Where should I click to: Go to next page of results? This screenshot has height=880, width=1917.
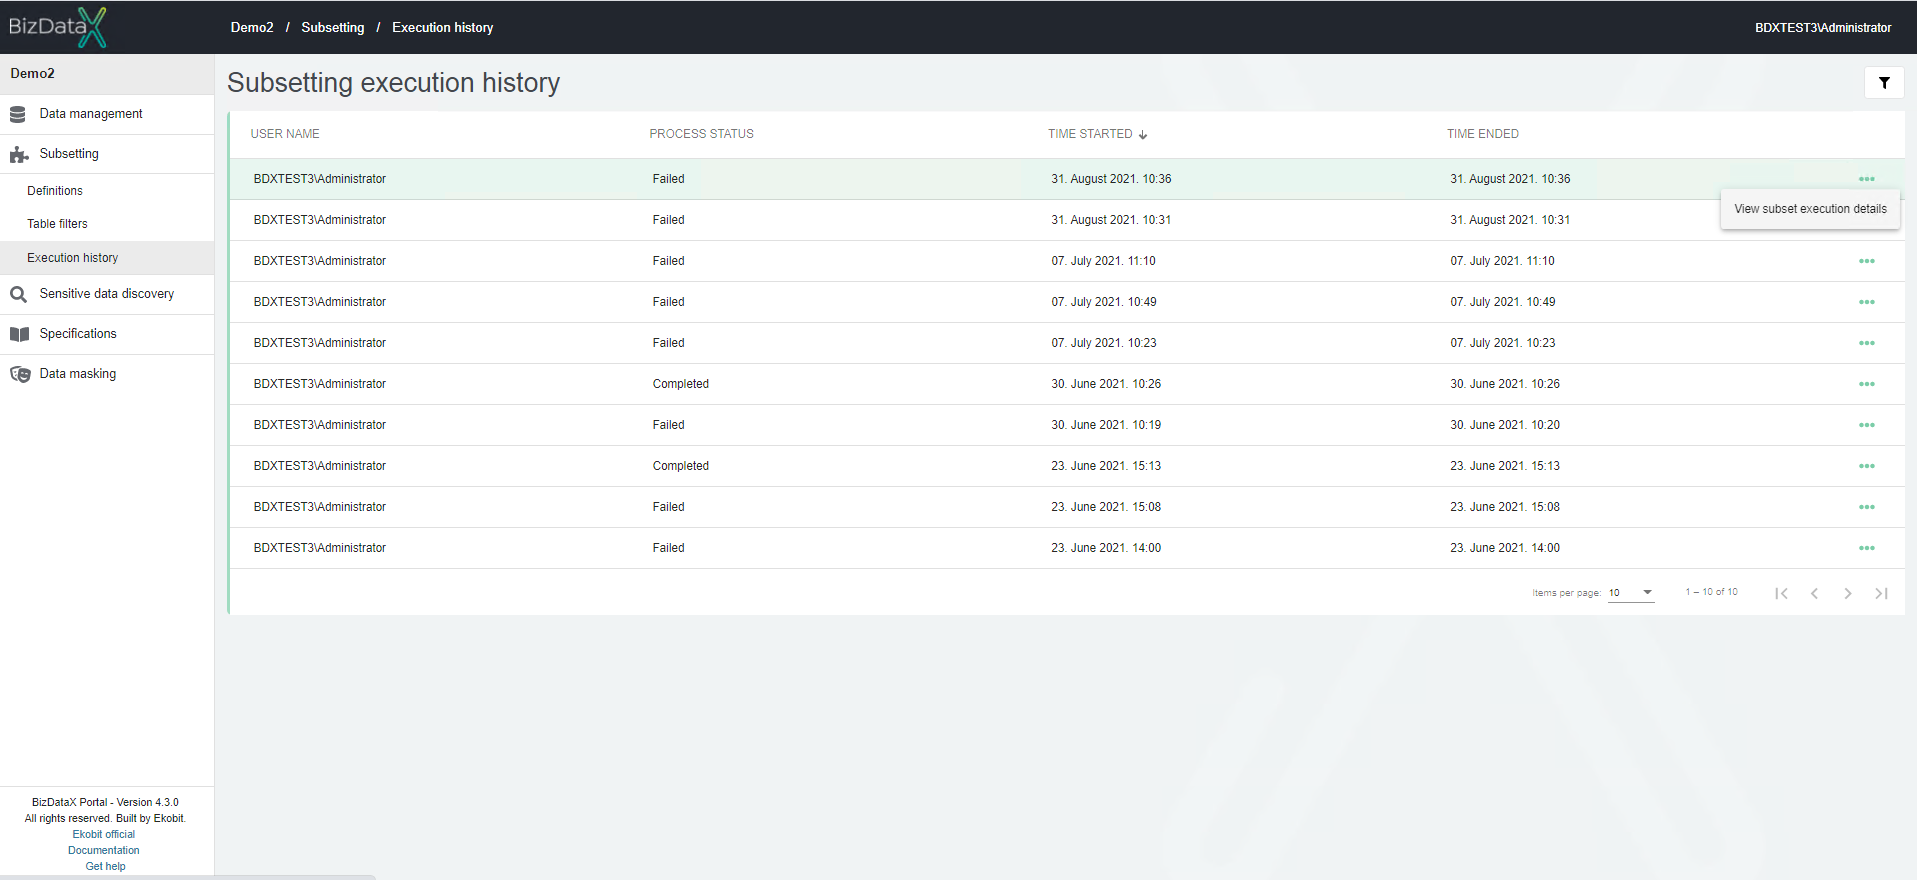point(1848,593)
